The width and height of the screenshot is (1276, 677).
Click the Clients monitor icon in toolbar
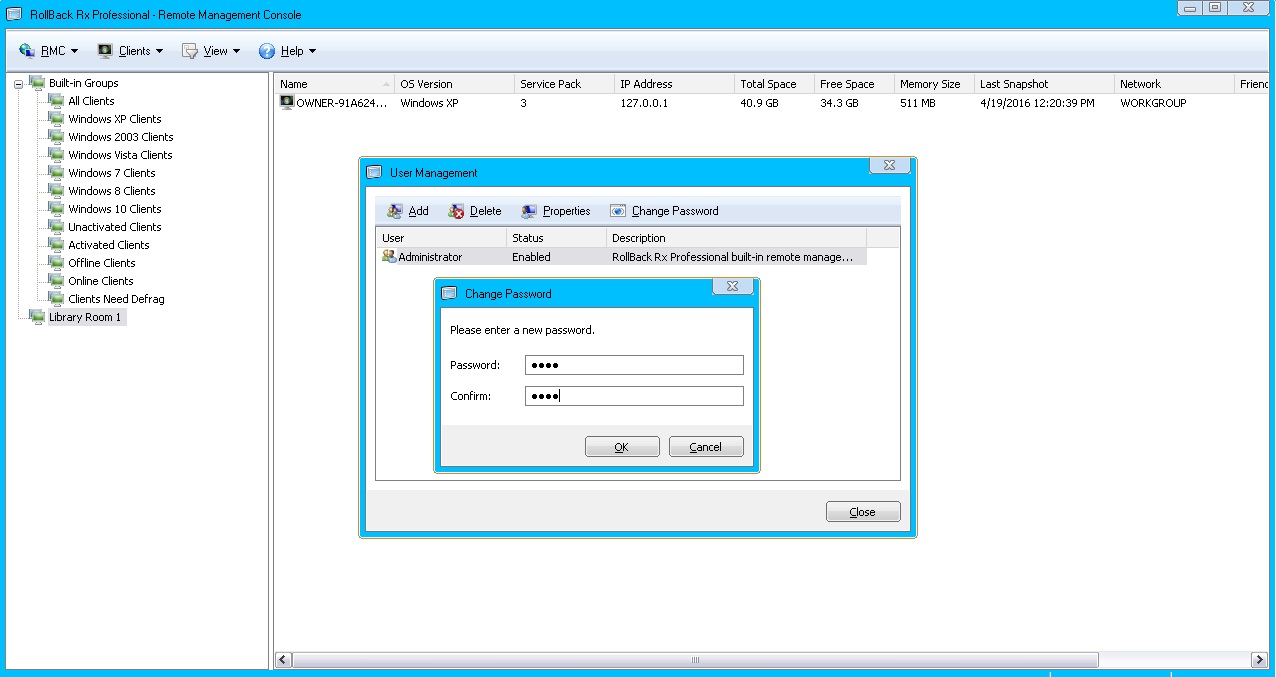[105, 51]
